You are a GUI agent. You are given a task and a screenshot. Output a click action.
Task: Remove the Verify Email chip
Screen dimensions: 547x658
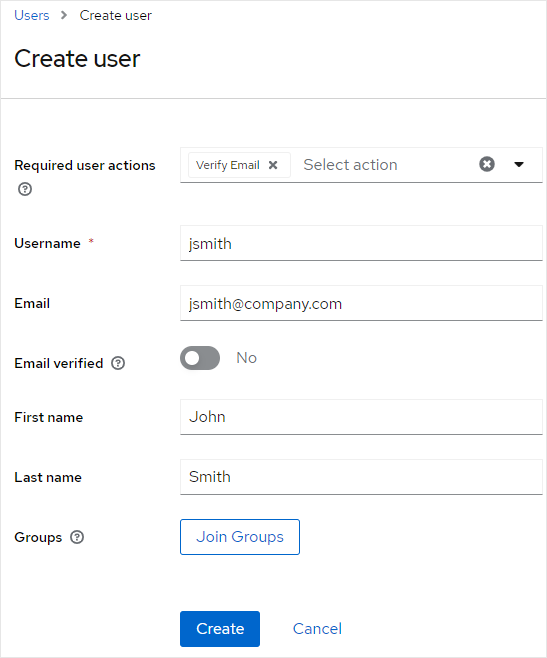[273, 165]
